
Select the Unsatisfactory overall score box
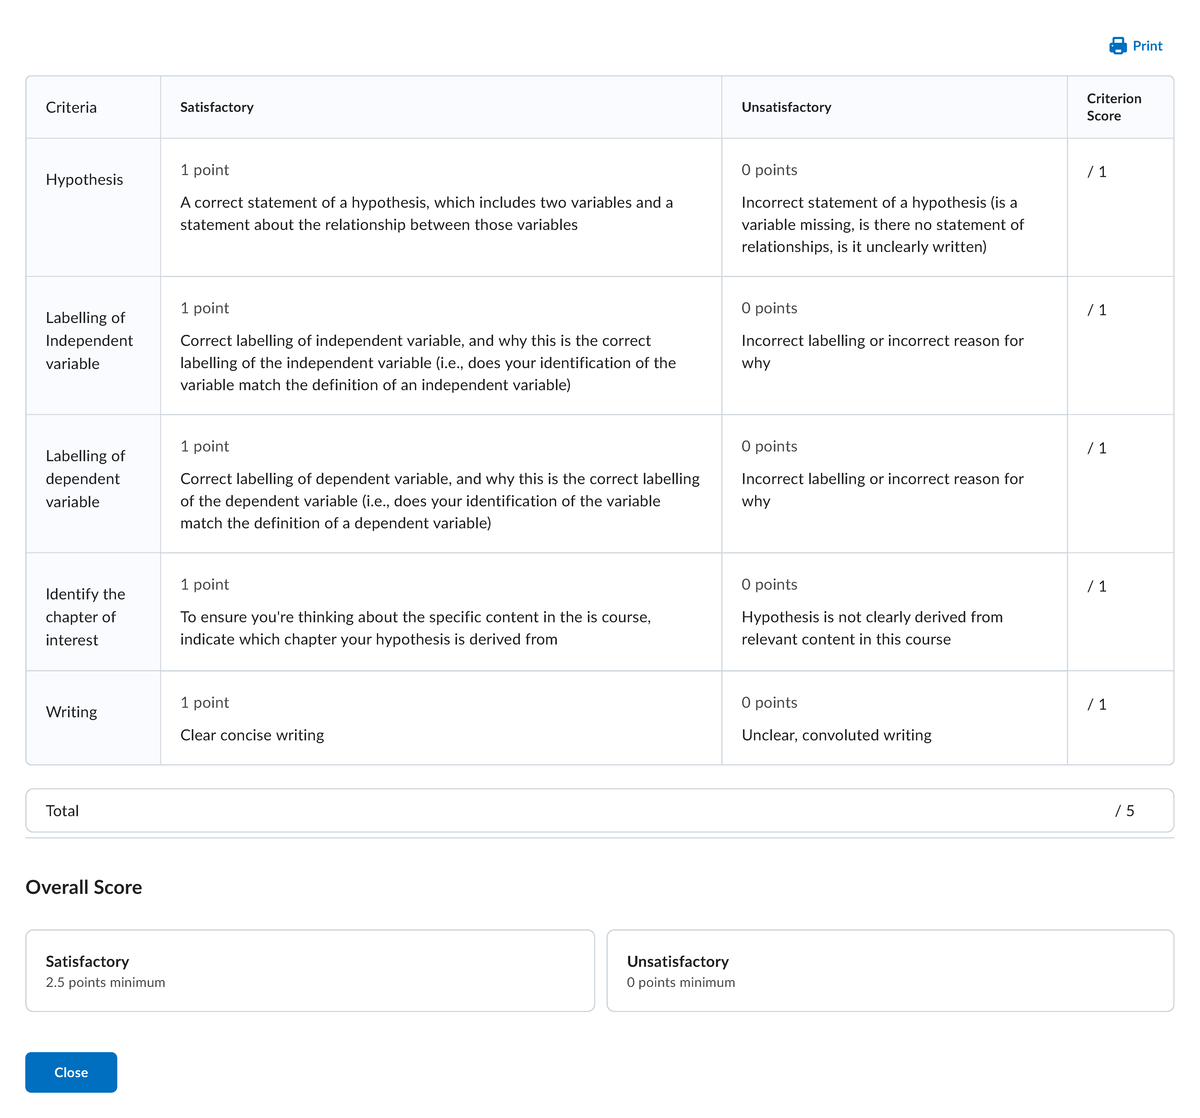point(890,971)
